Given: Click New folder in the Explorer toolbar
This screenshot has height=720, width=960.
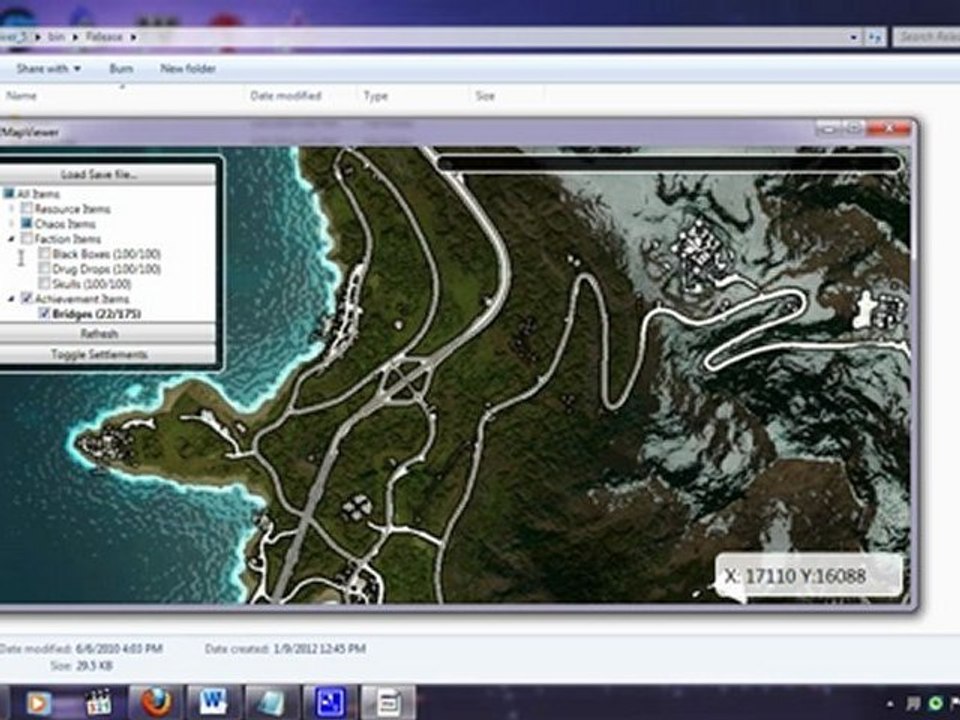Looking at the screenshot, I should (188, 69).
